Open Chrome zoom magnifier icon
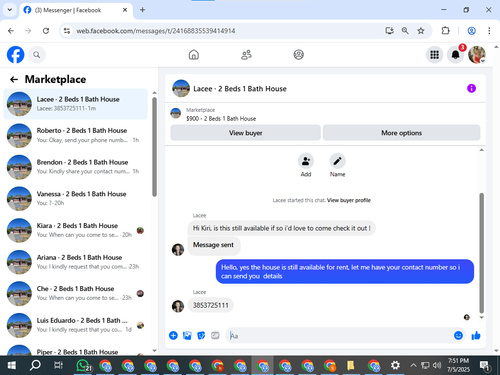The image size is (500, 375). click(x=405, y=31)
